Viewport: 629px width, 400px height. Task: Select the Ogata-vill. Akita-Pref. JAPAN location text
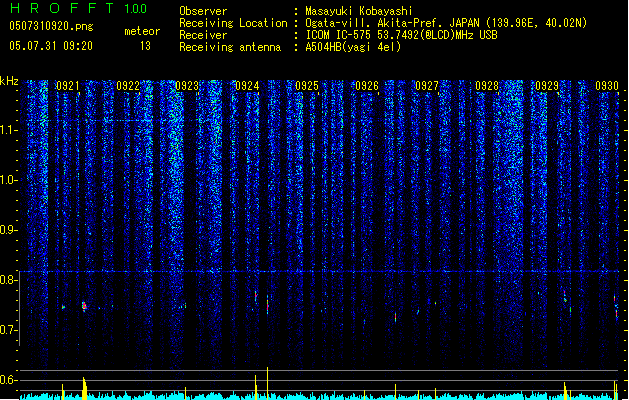point(446,23)
